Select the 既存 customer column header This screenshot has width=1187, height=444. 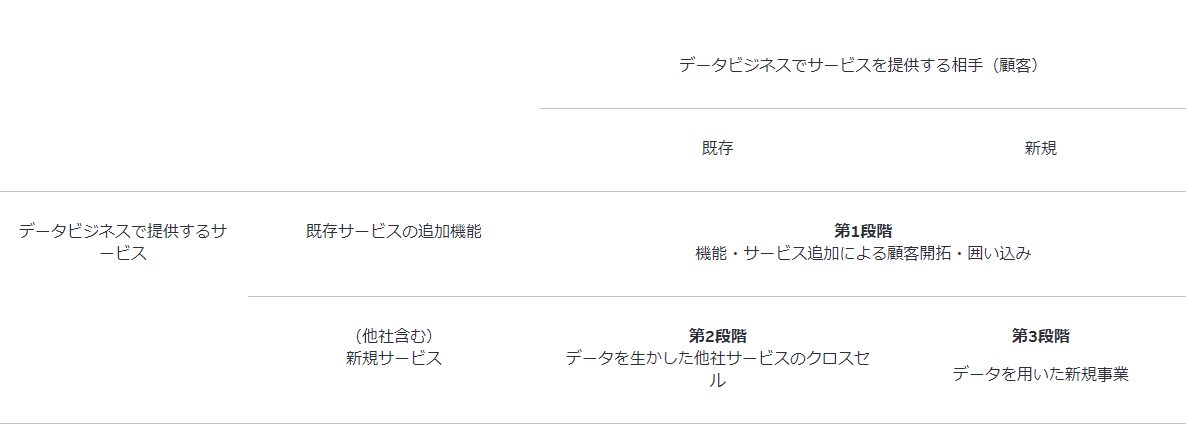tap(717, 148)
